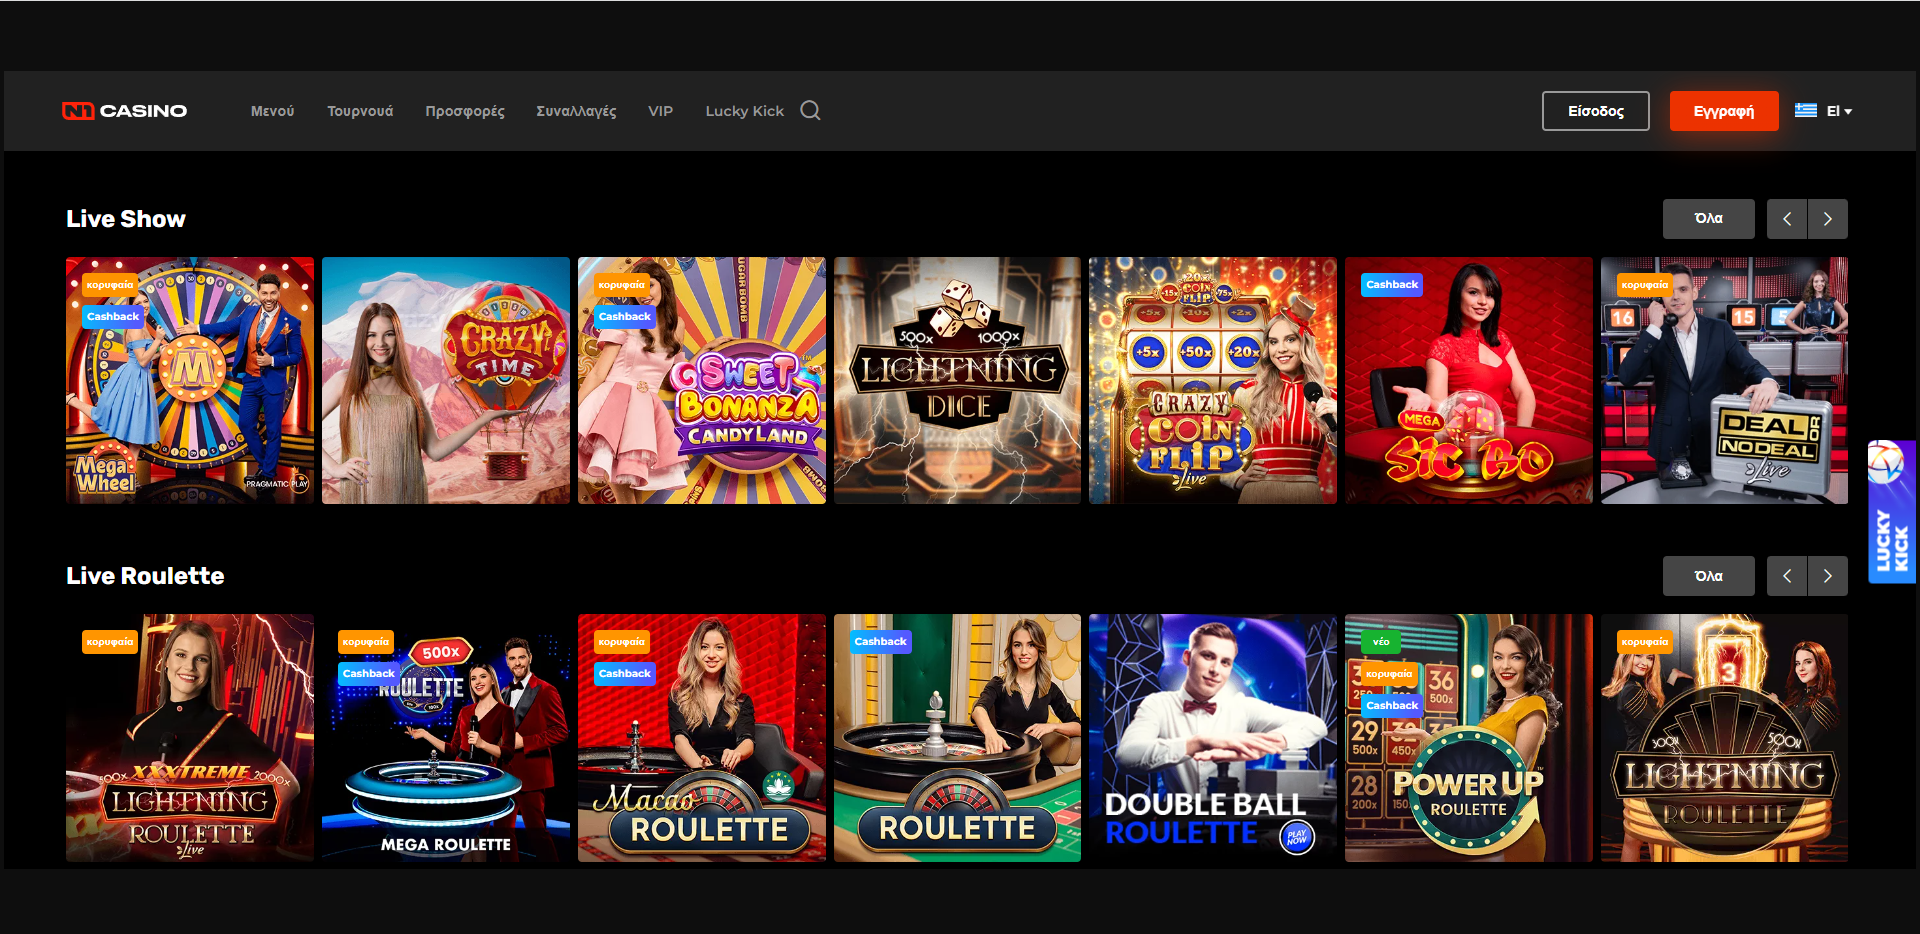This screenshot has width=1920, height=934.
Task: Click the Live Show section heading
Action: pyautogui.click(x=126, y=219)
